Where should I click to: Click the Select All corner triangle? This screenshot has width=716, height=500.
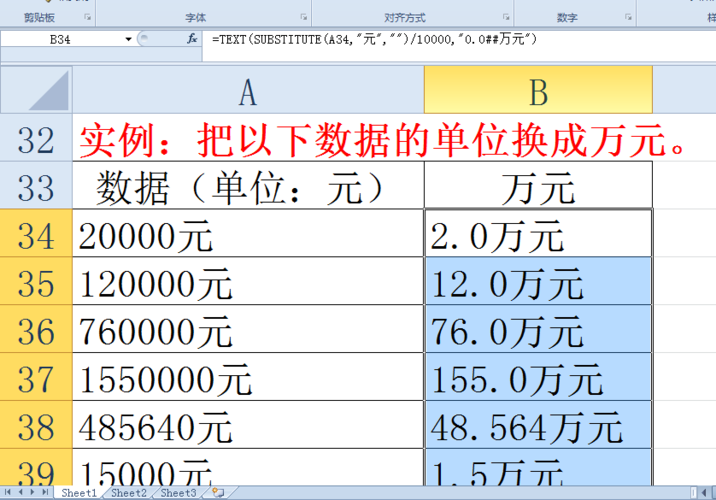[36, 90]
